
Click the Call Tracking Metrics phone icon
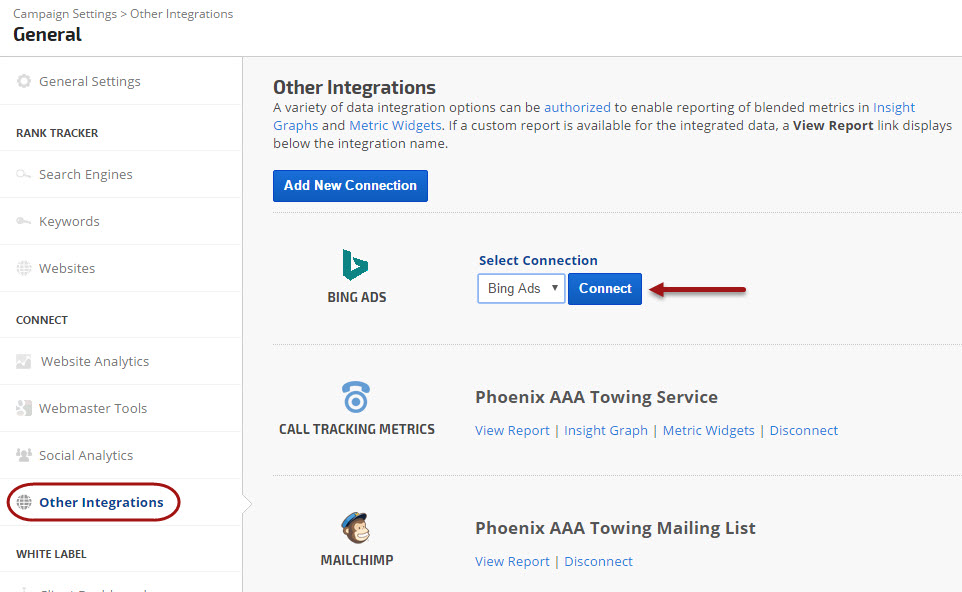tap(356, 397)
